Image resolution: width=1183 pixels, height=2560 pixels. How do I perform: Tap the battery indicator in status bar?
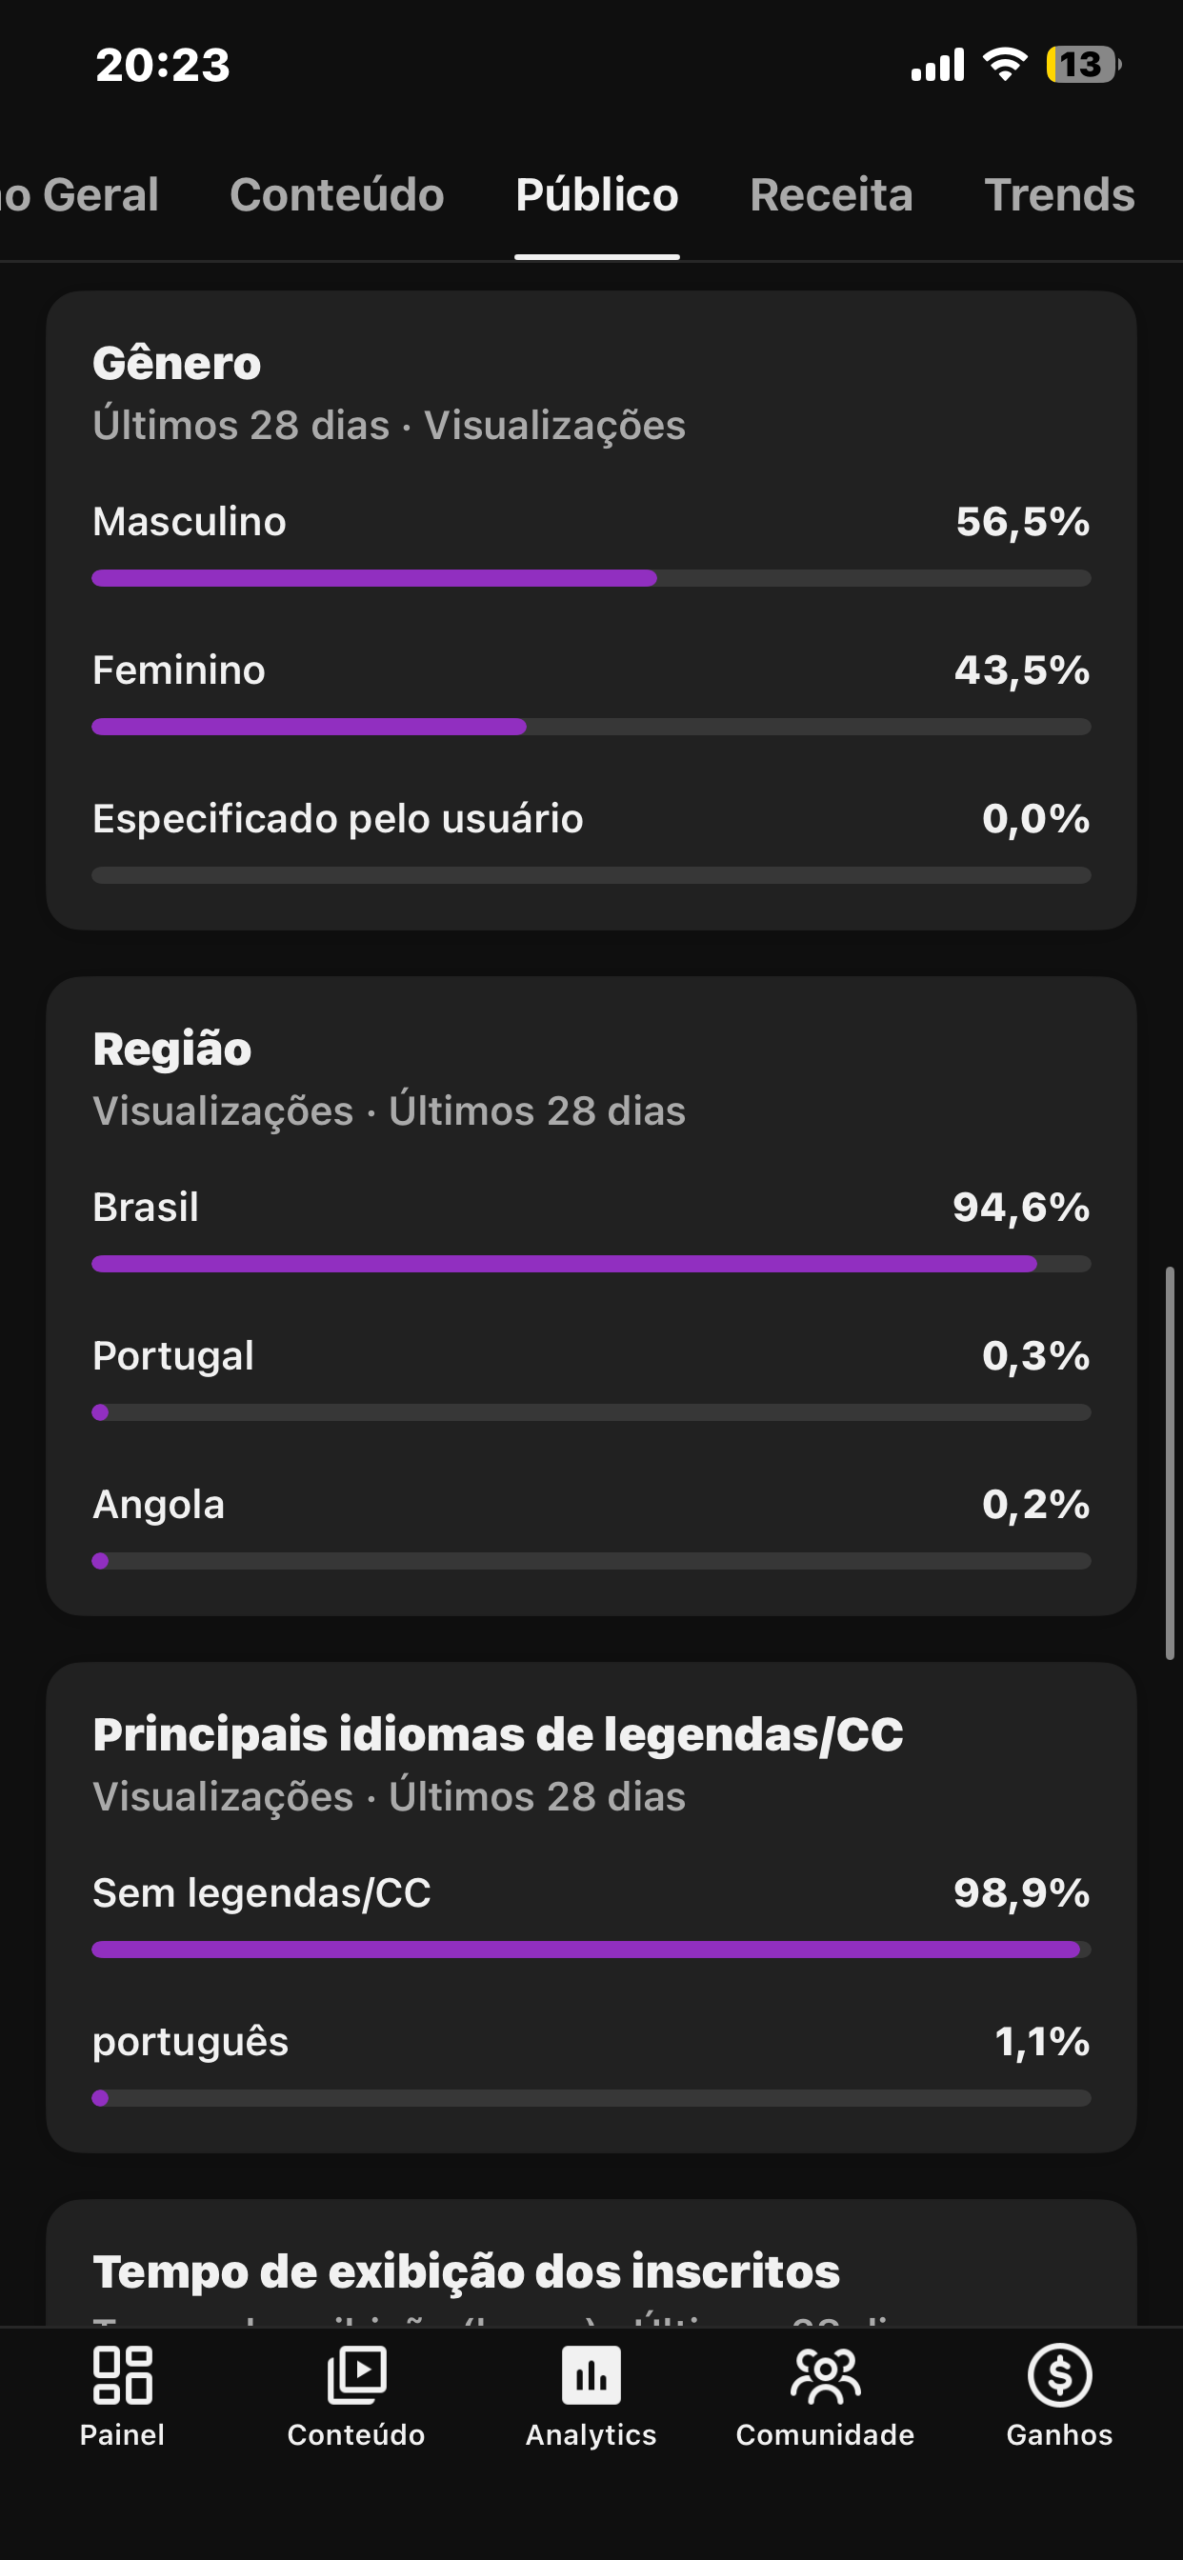coord(1083,65)
